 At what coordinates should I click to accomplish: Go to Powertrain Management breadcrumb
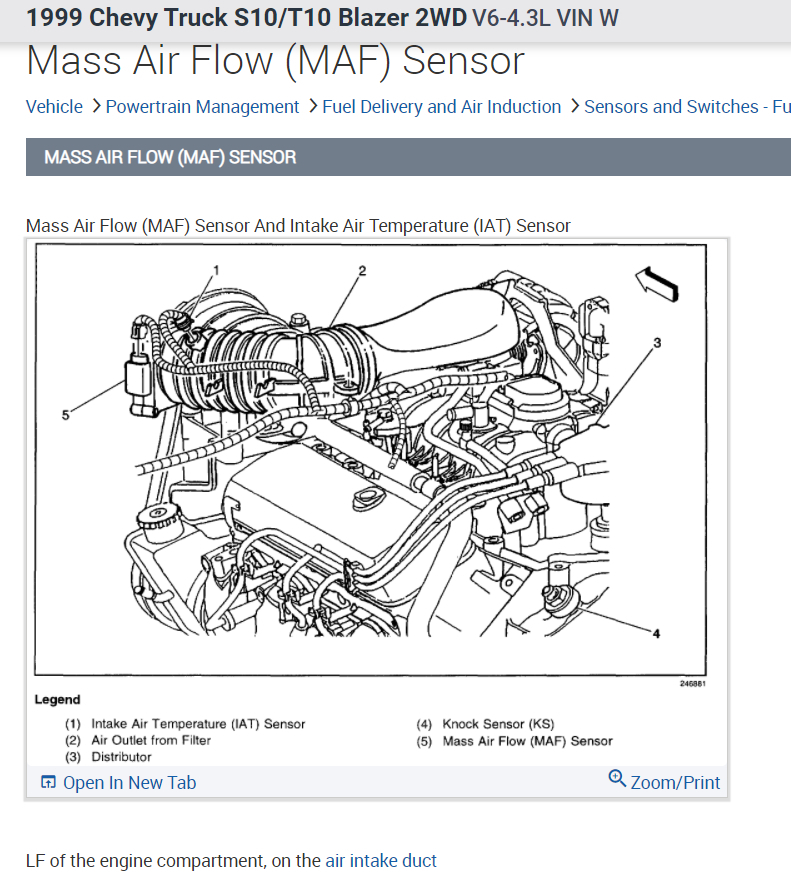[202, 106]
